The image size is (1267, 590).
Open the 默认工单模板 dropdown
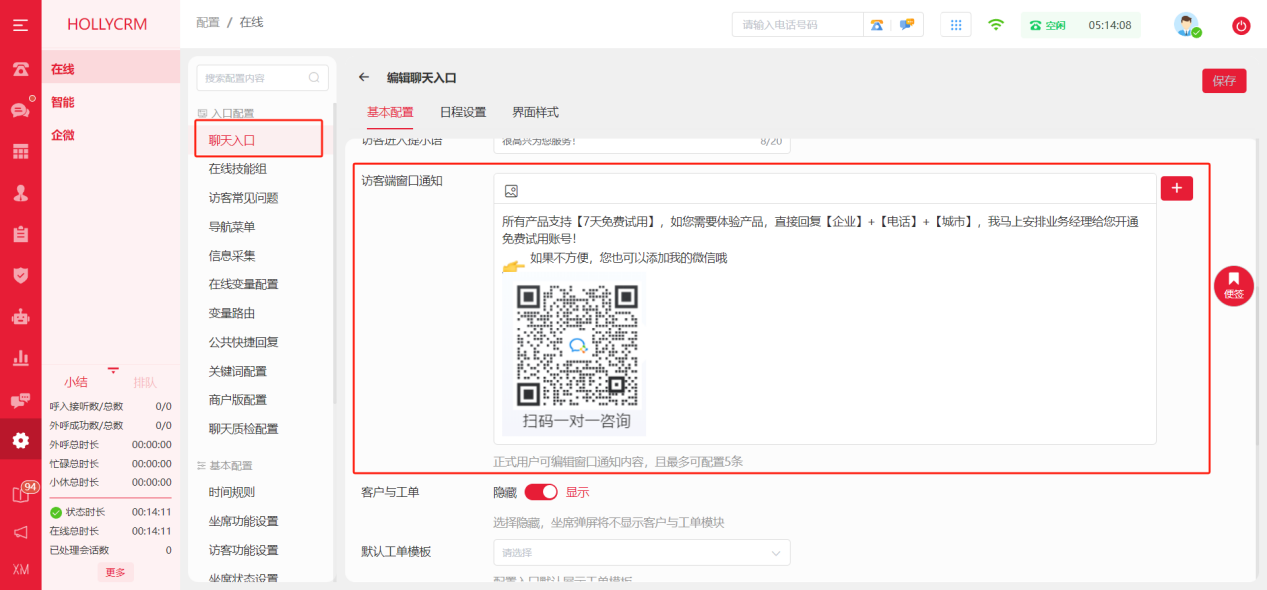642,553
